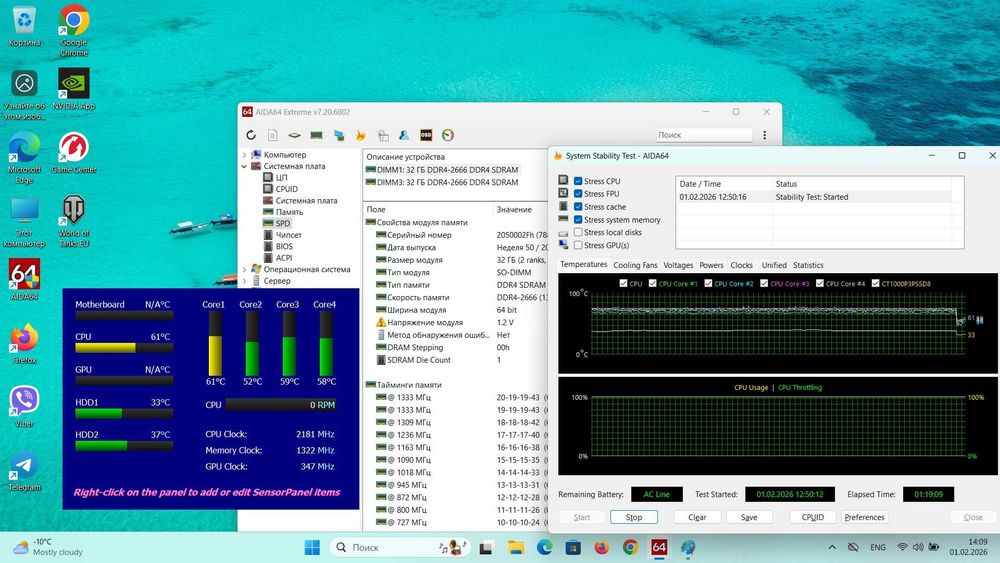Switch to the Voltages tab
Screen dimensions: 1000x563
coord(678,265)
